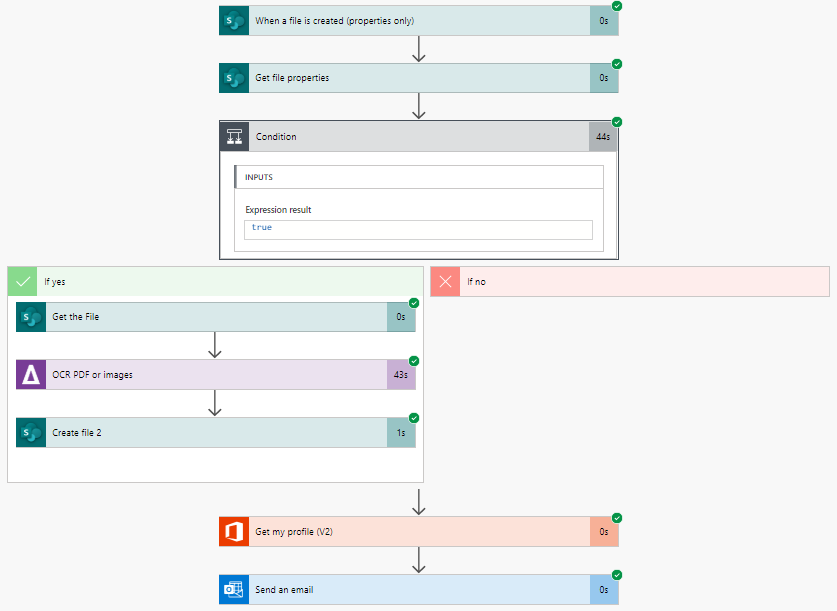The image size is (837, 611).
Task: Collapse the When a file is created trigger
Action: (400, 20)
